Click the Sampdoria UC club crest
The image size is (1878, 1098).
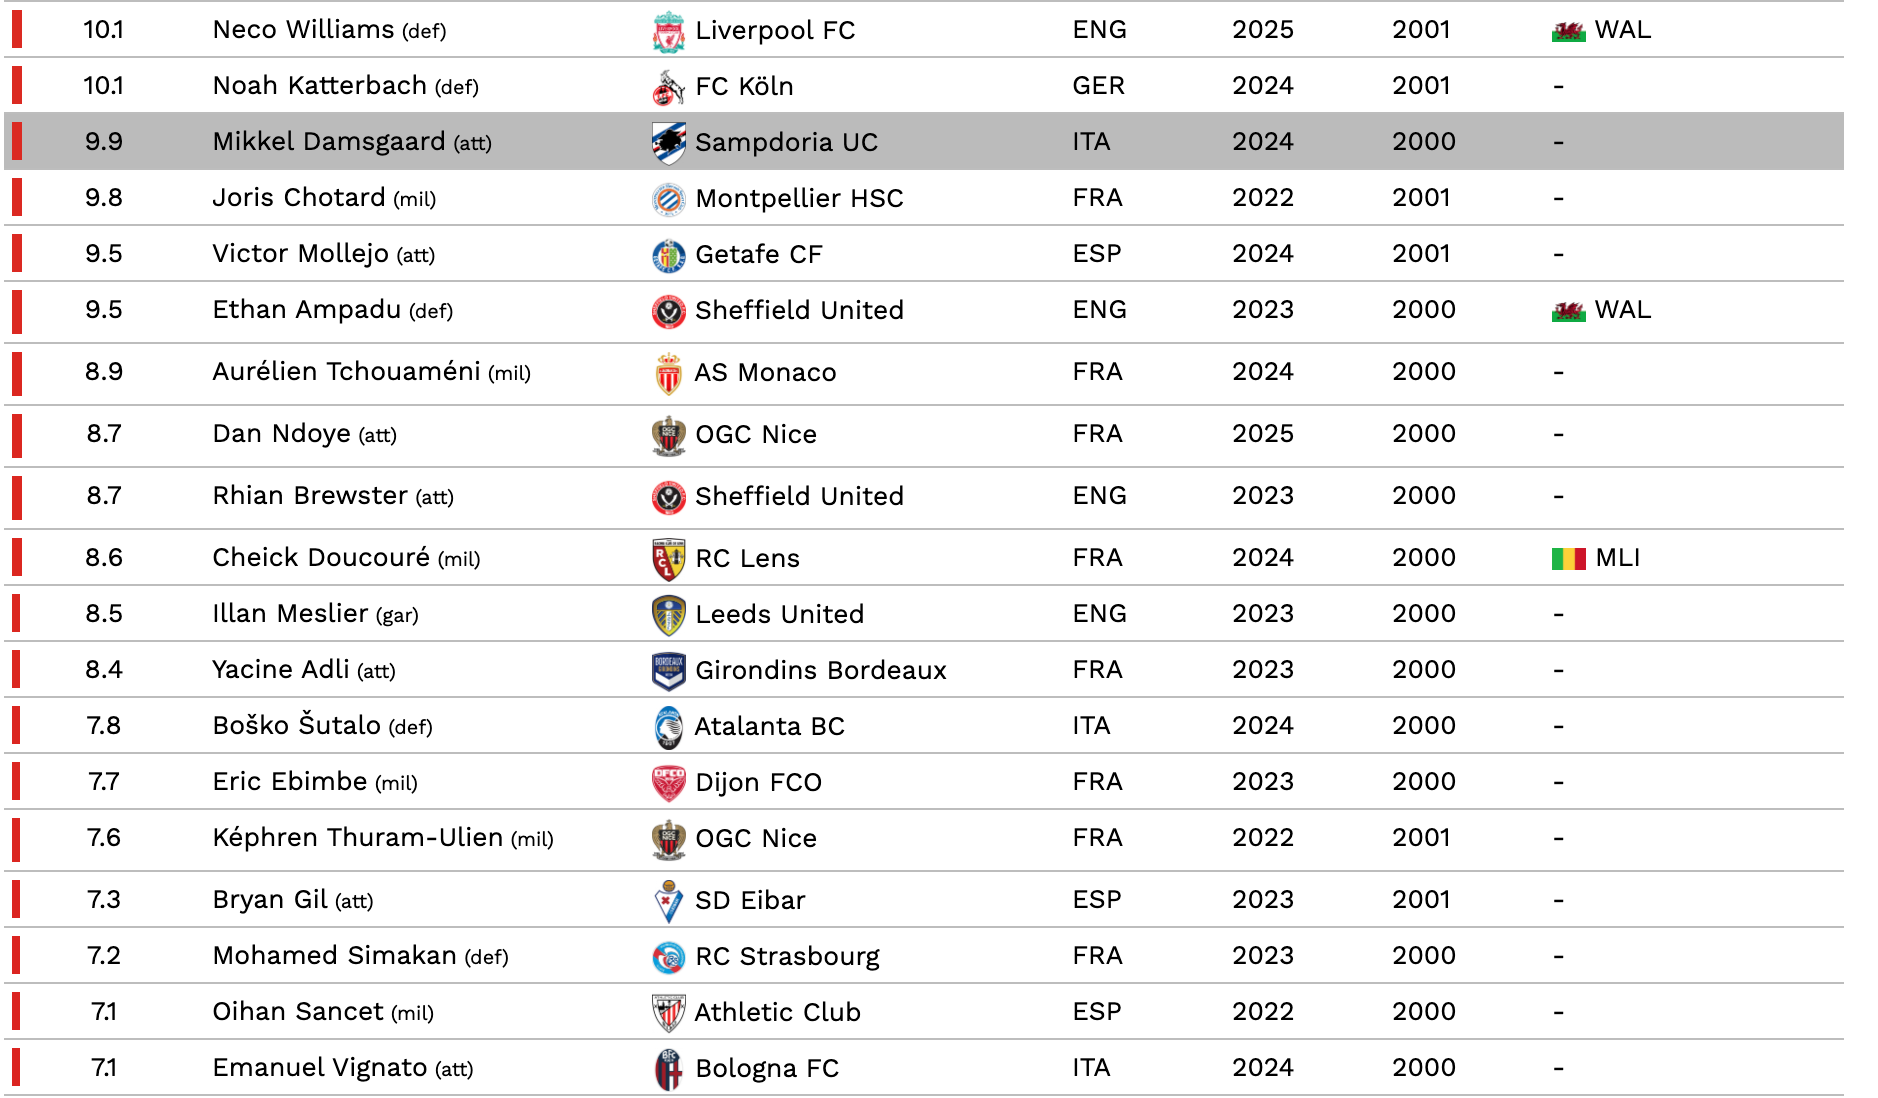pyautogui.click(x=668, y=143)
